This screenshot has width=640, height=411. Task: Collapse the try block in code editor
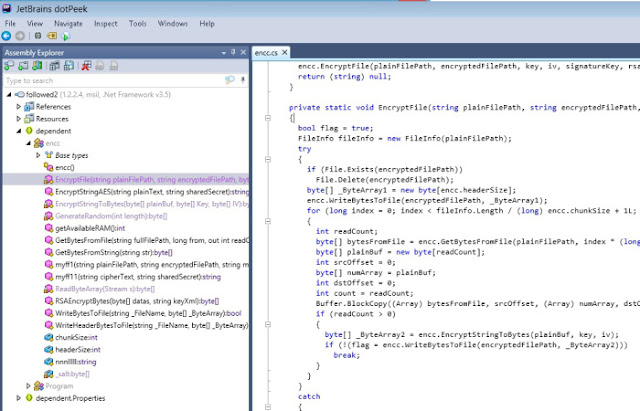pyautogui.click(x=268, y=159)
